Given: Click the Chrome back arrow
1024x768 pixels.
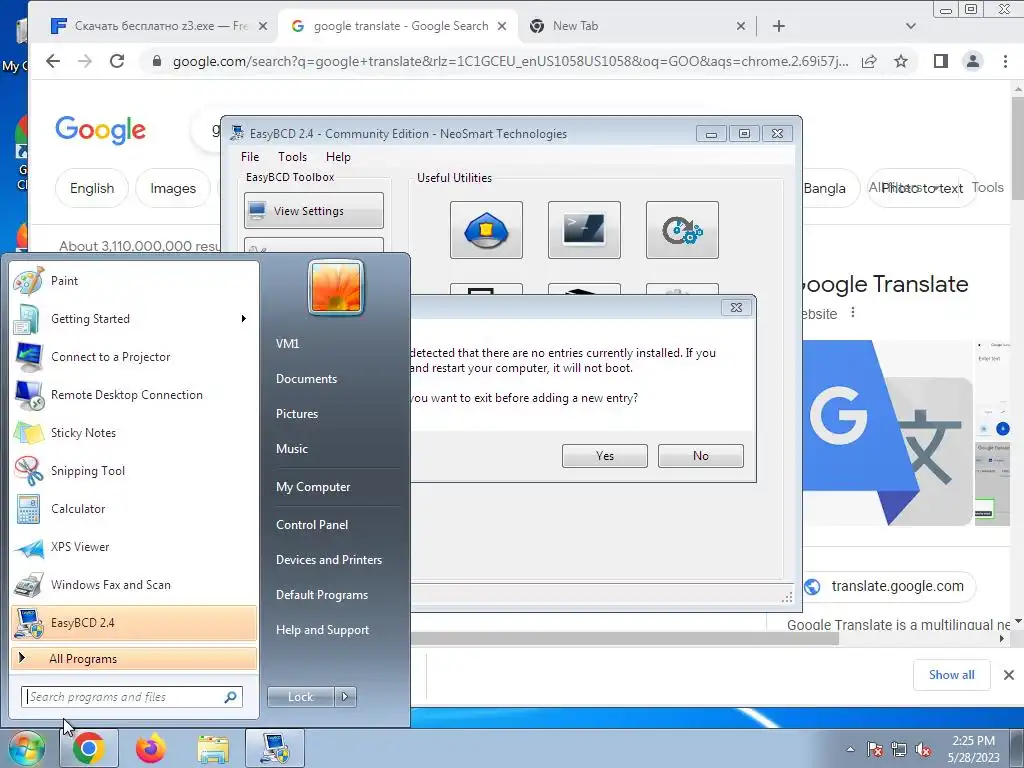Looking at the screenshot, I should point(53,61).
